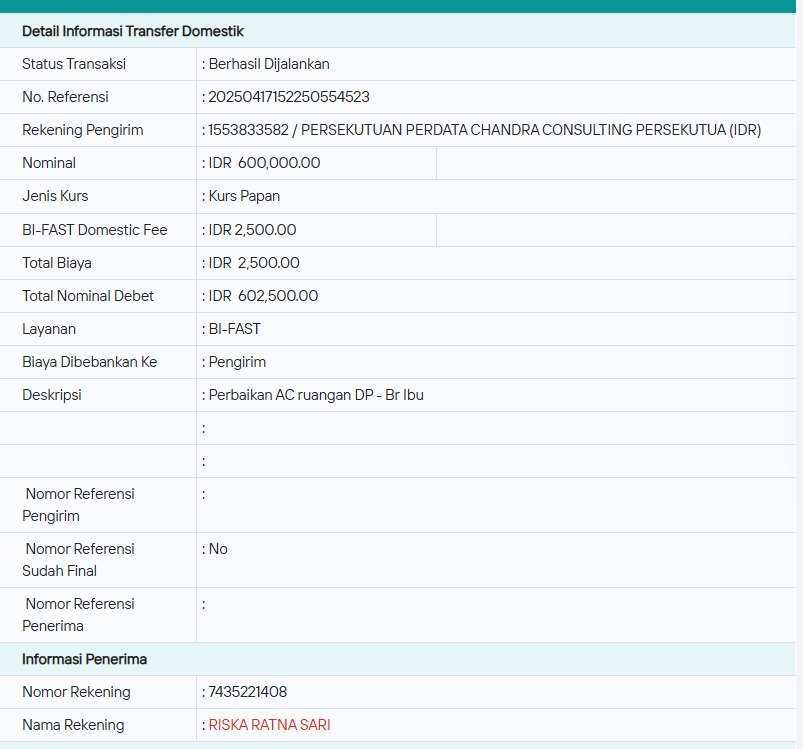Click the Rekening Pengirim label
Viewport: 803px width, 749px height.
(x=83, y=130)
